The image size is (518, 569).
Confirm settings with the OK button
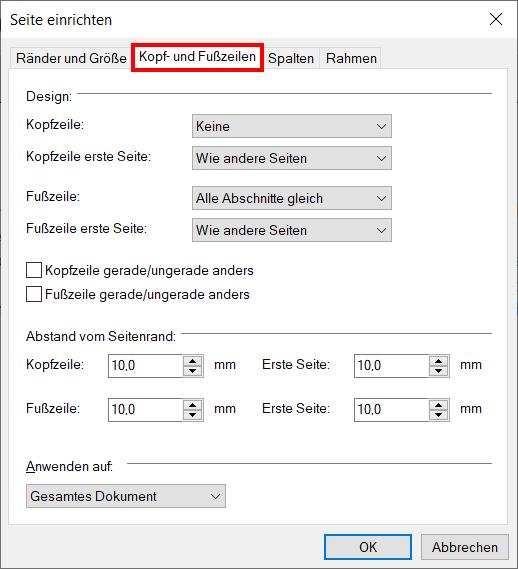coord(368,547)
